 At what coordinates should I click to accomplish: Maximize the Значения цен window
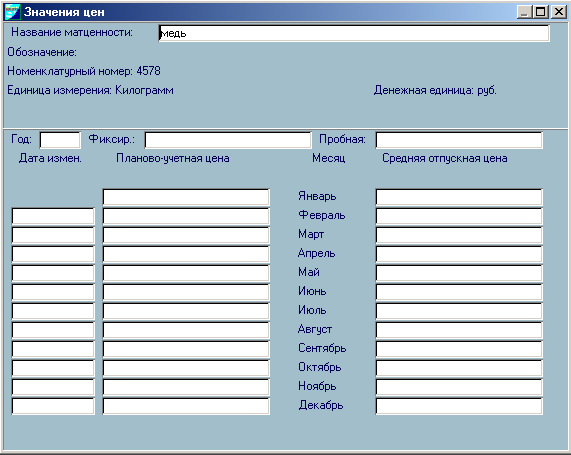(x=541, y=12)
